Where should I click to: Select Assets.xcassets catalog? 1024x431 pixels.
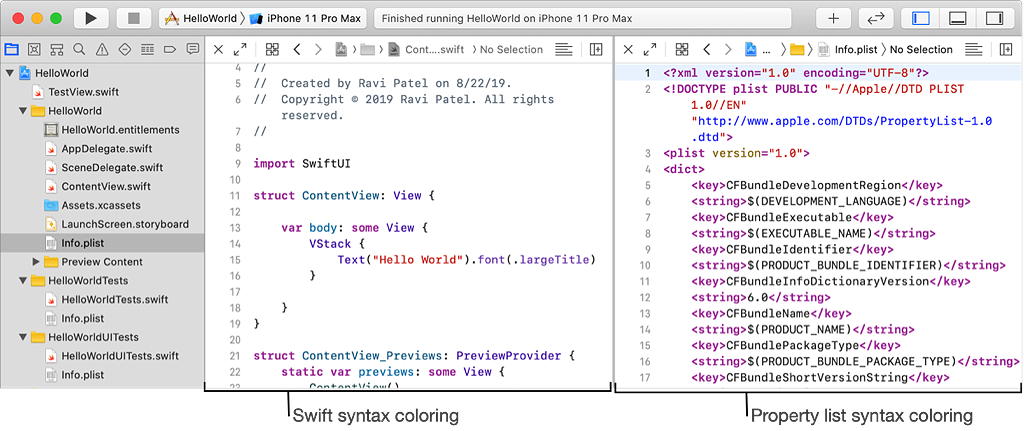(x=101, y=205)
